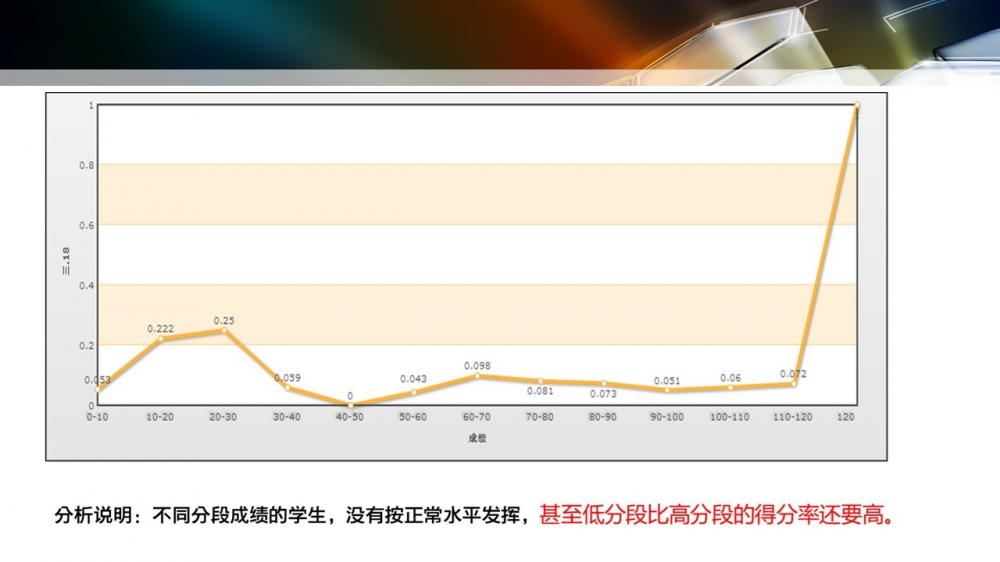Screen dimensions: 1000x562
Task: Select the 0.222 data point marker
Action: coord(160,339)
